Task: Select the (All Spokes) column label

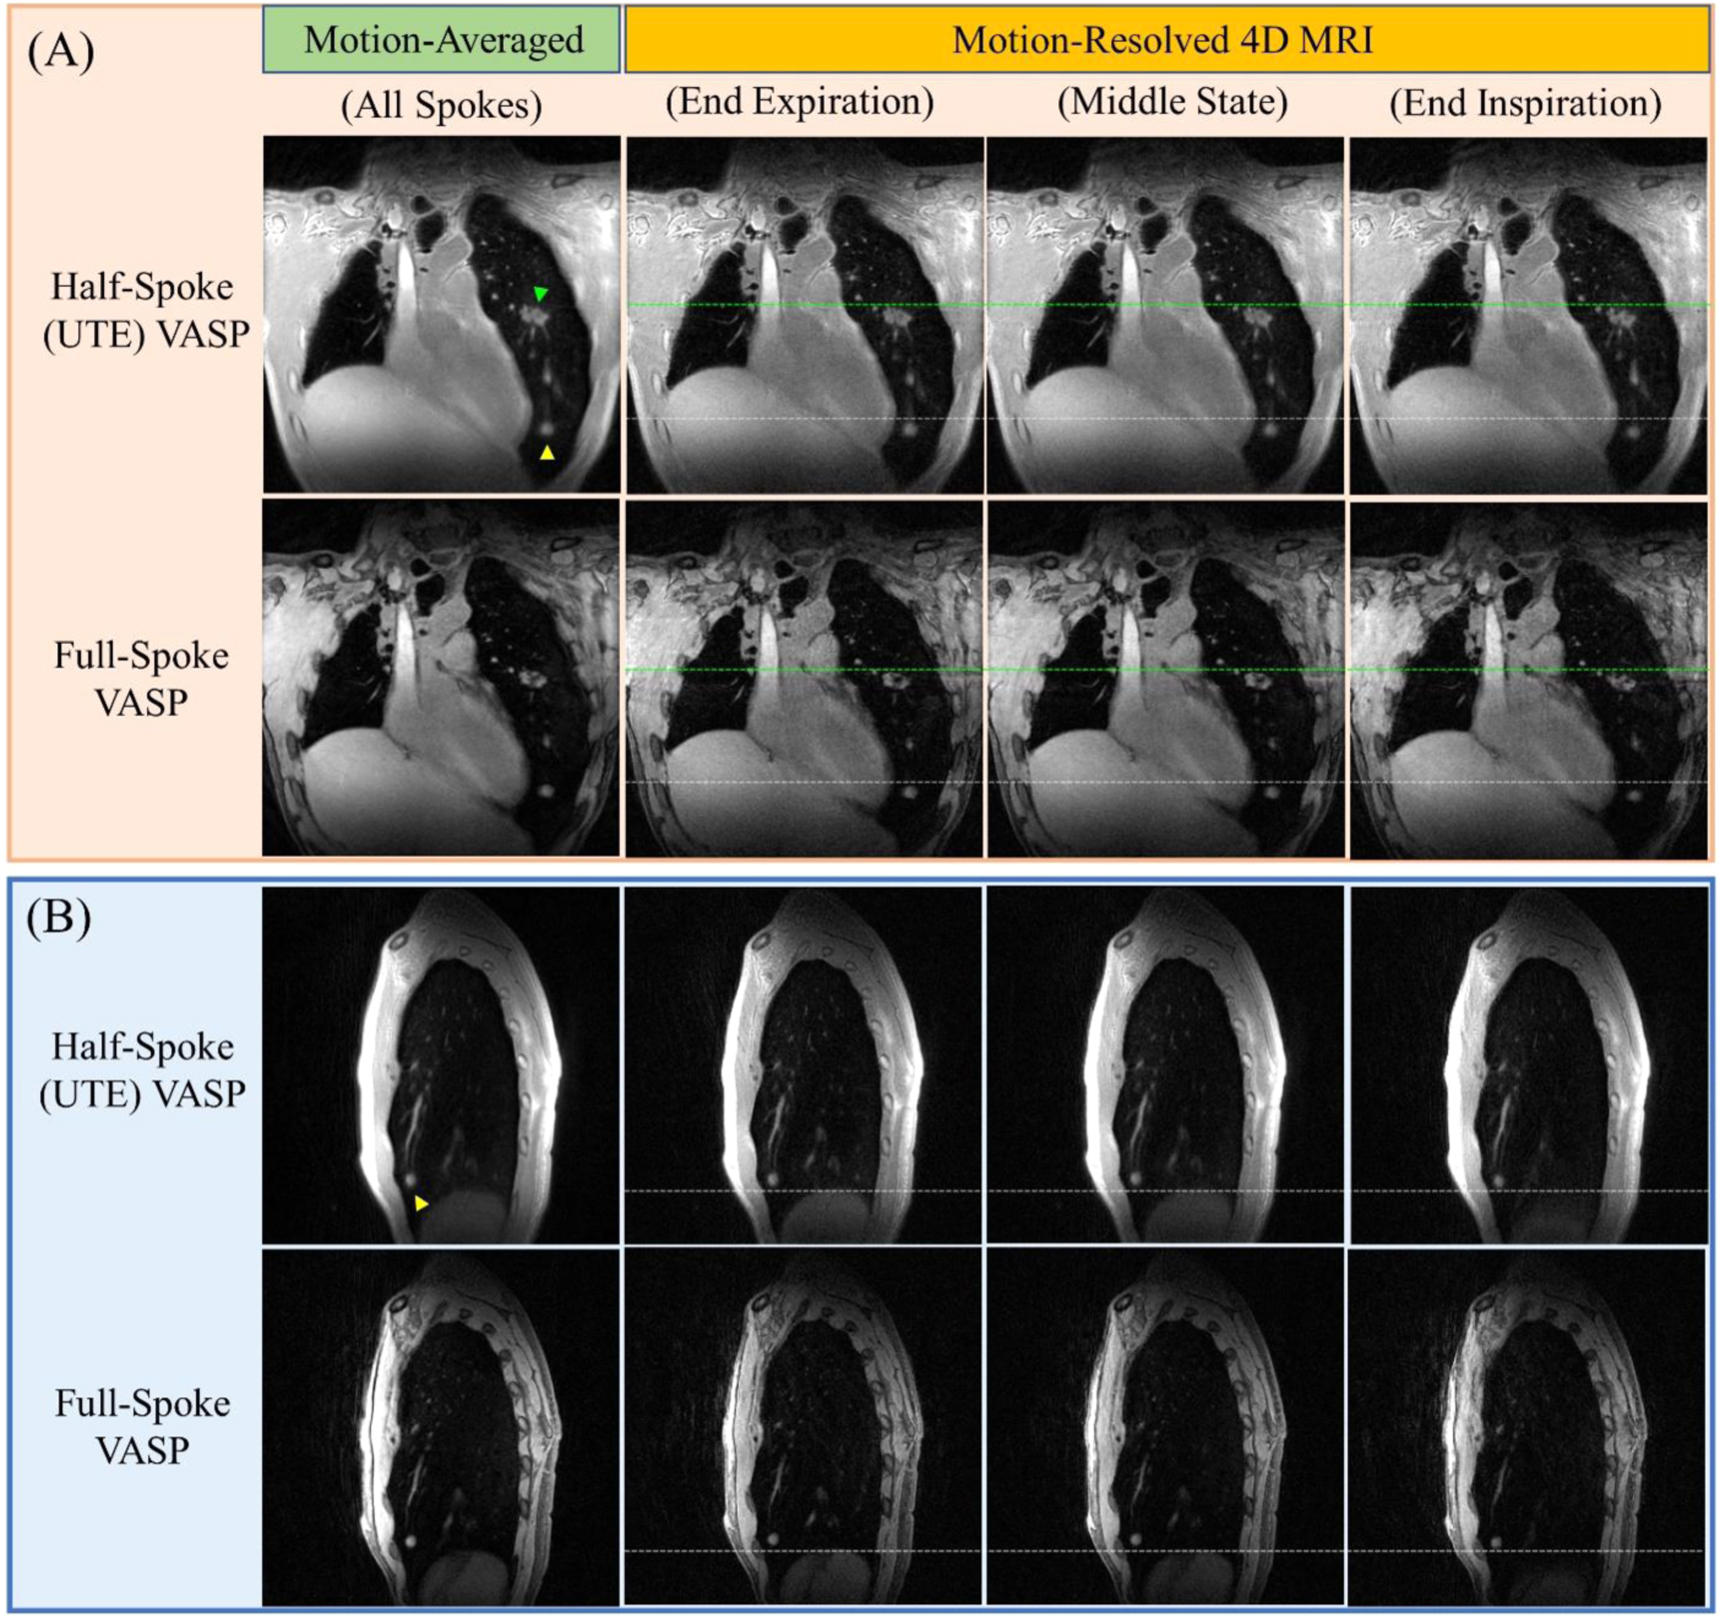Action: [442, 105]
